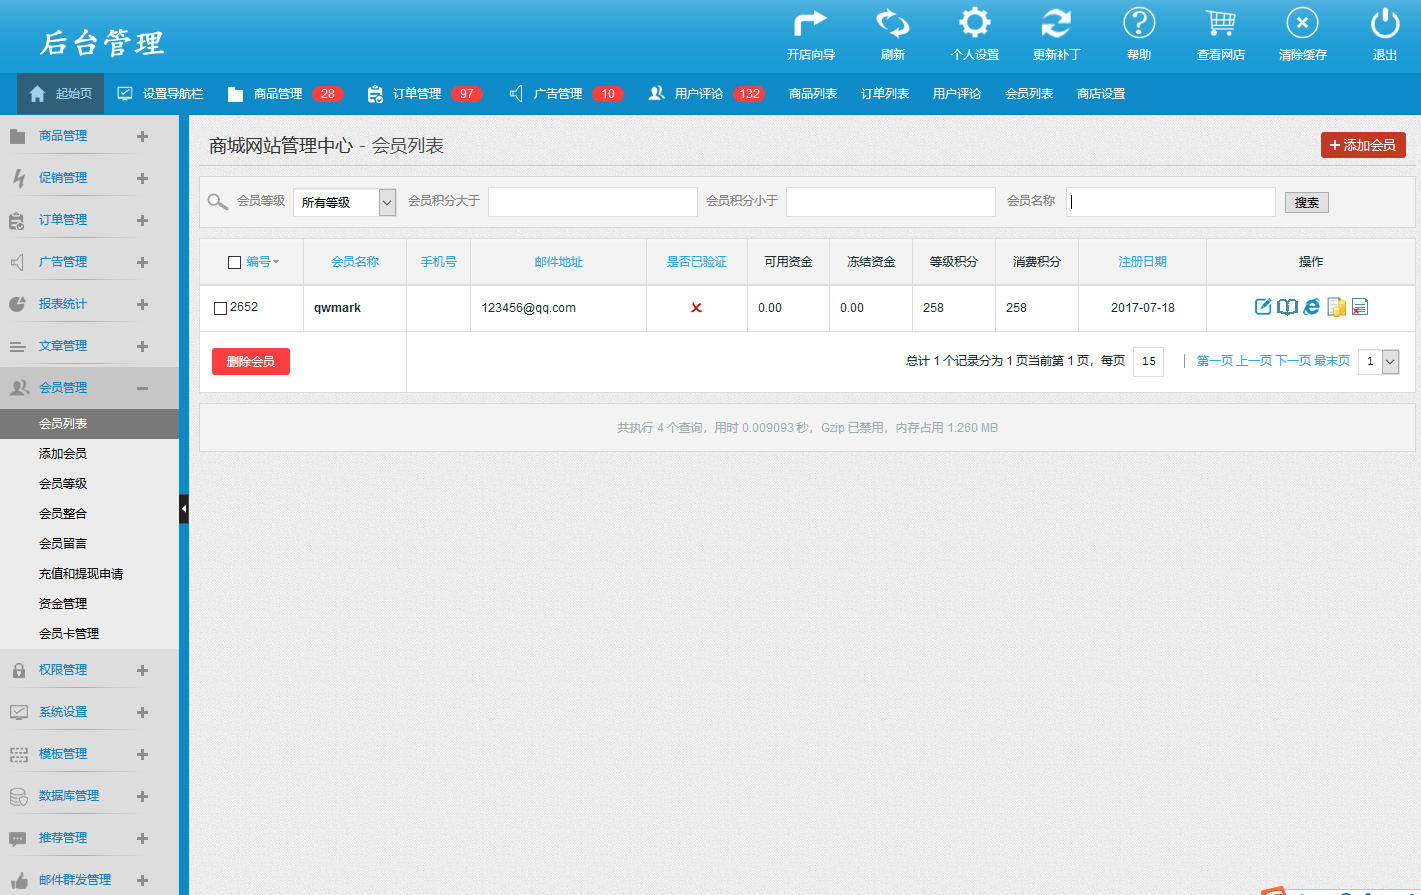Expand 系统设置 in the sidebar

142,712
